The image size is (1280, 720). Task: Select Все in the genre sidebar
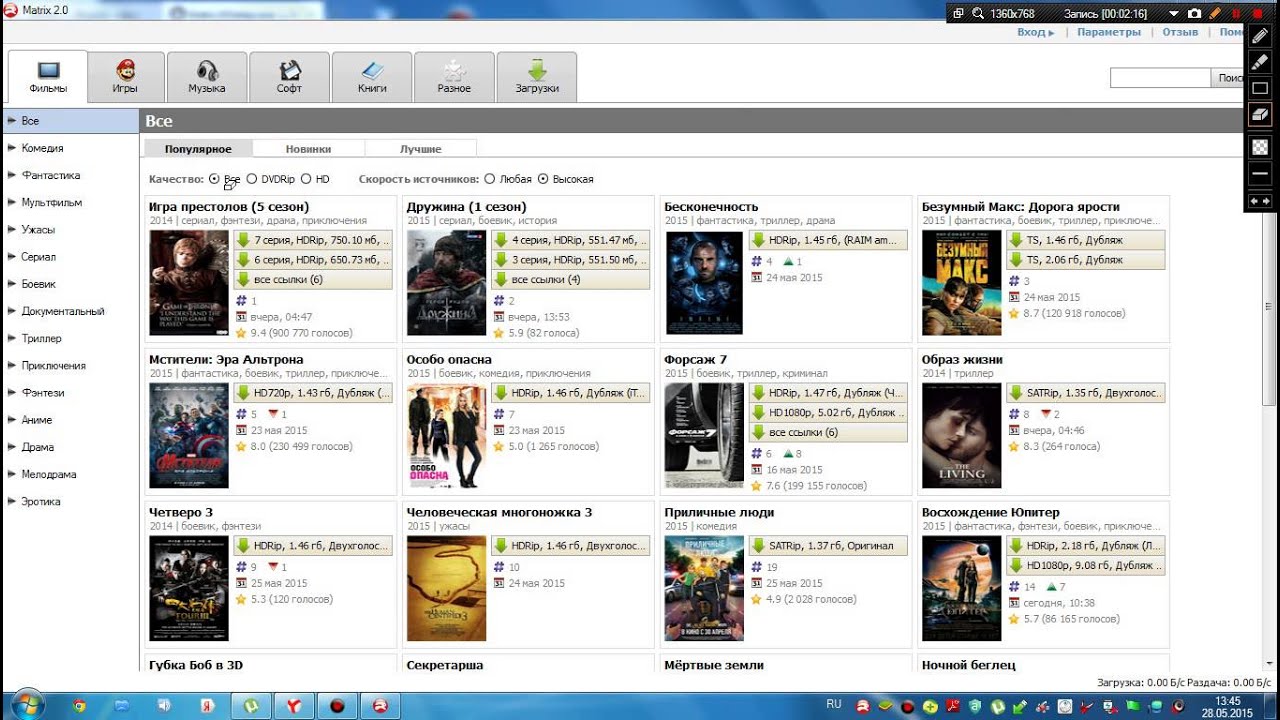click(x=69, y=121)
